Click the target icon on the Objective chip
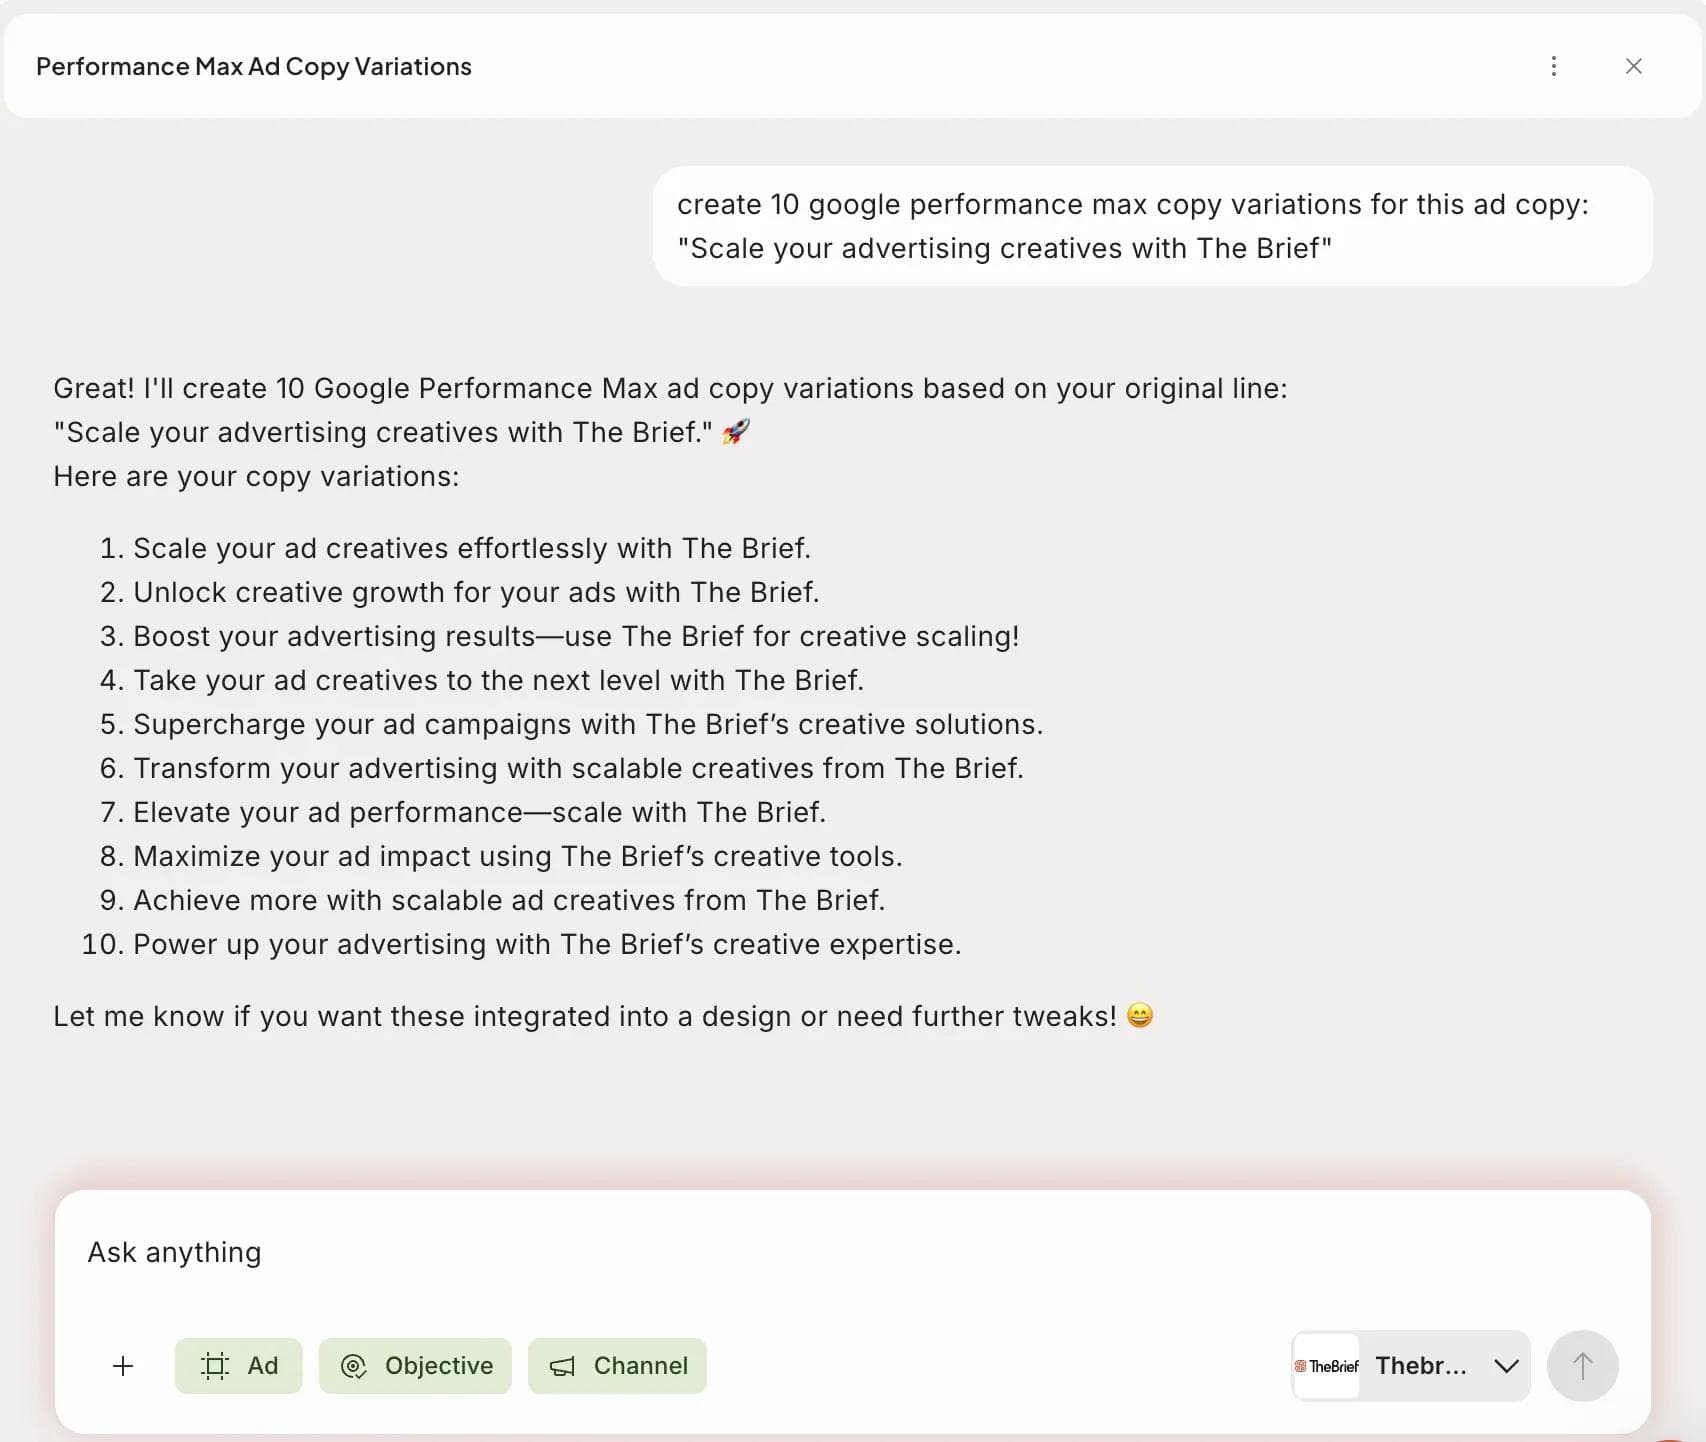The image size is (1706, 1442). (356, 1366)
